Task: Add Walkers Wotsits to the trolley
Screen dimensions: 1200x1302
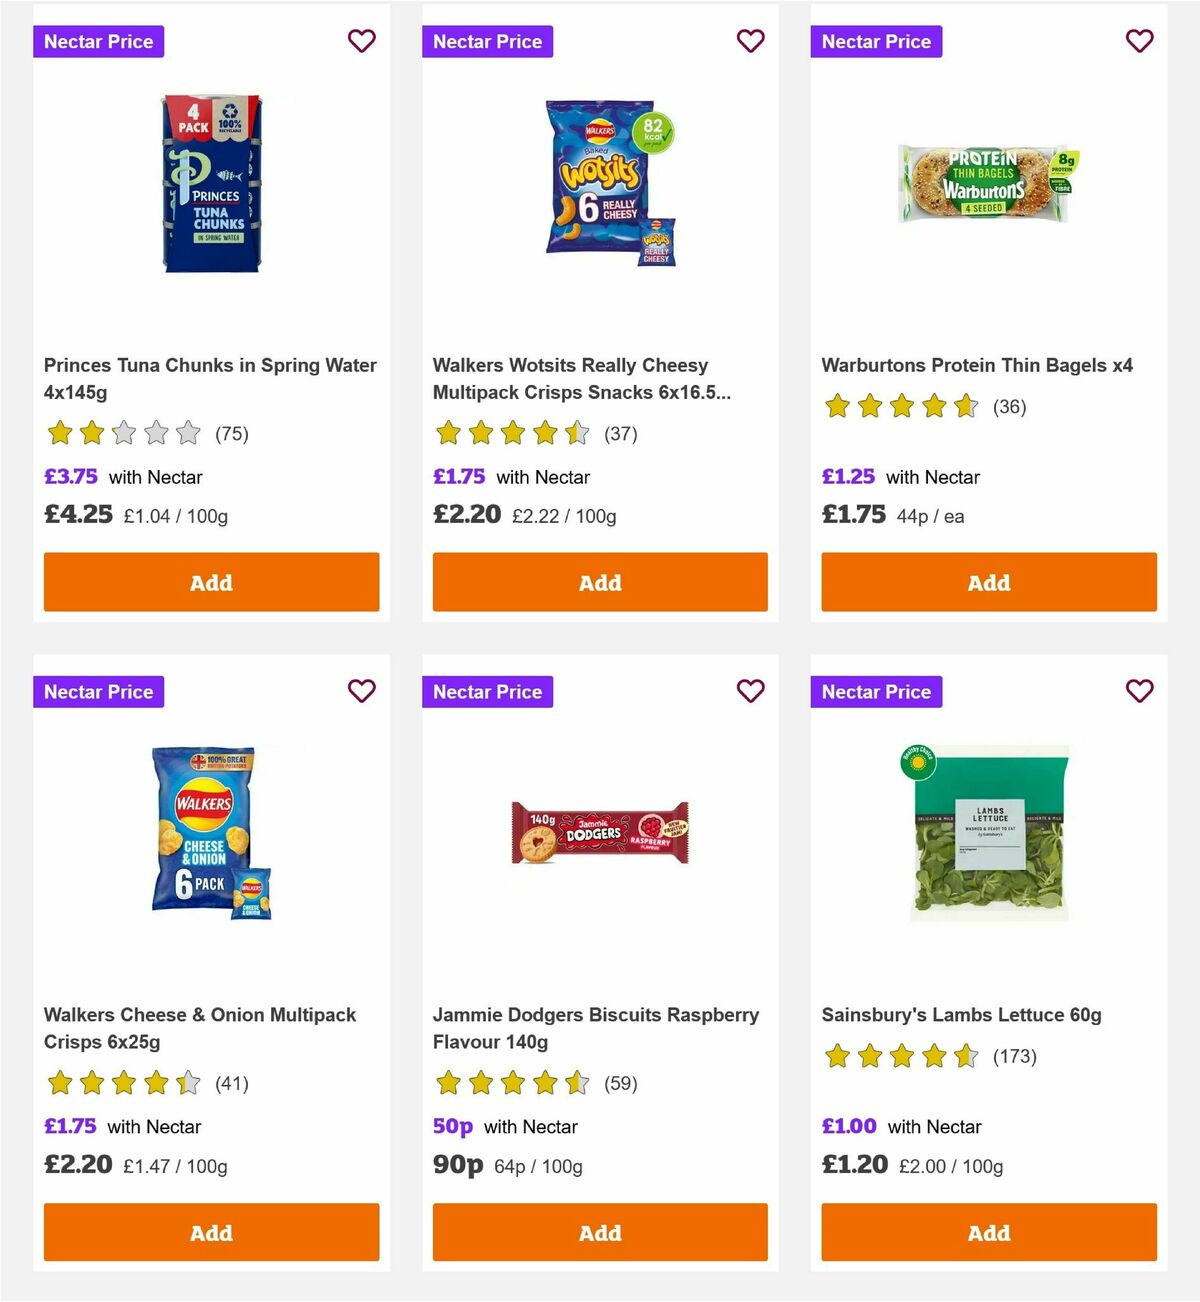Action: [x=599, y=582]
